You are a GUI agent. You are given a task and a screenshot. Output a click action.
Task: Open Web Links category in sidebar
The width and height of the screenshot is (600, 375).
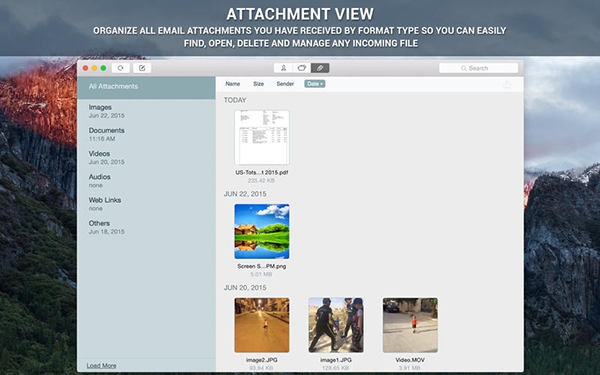coord(146,204)
